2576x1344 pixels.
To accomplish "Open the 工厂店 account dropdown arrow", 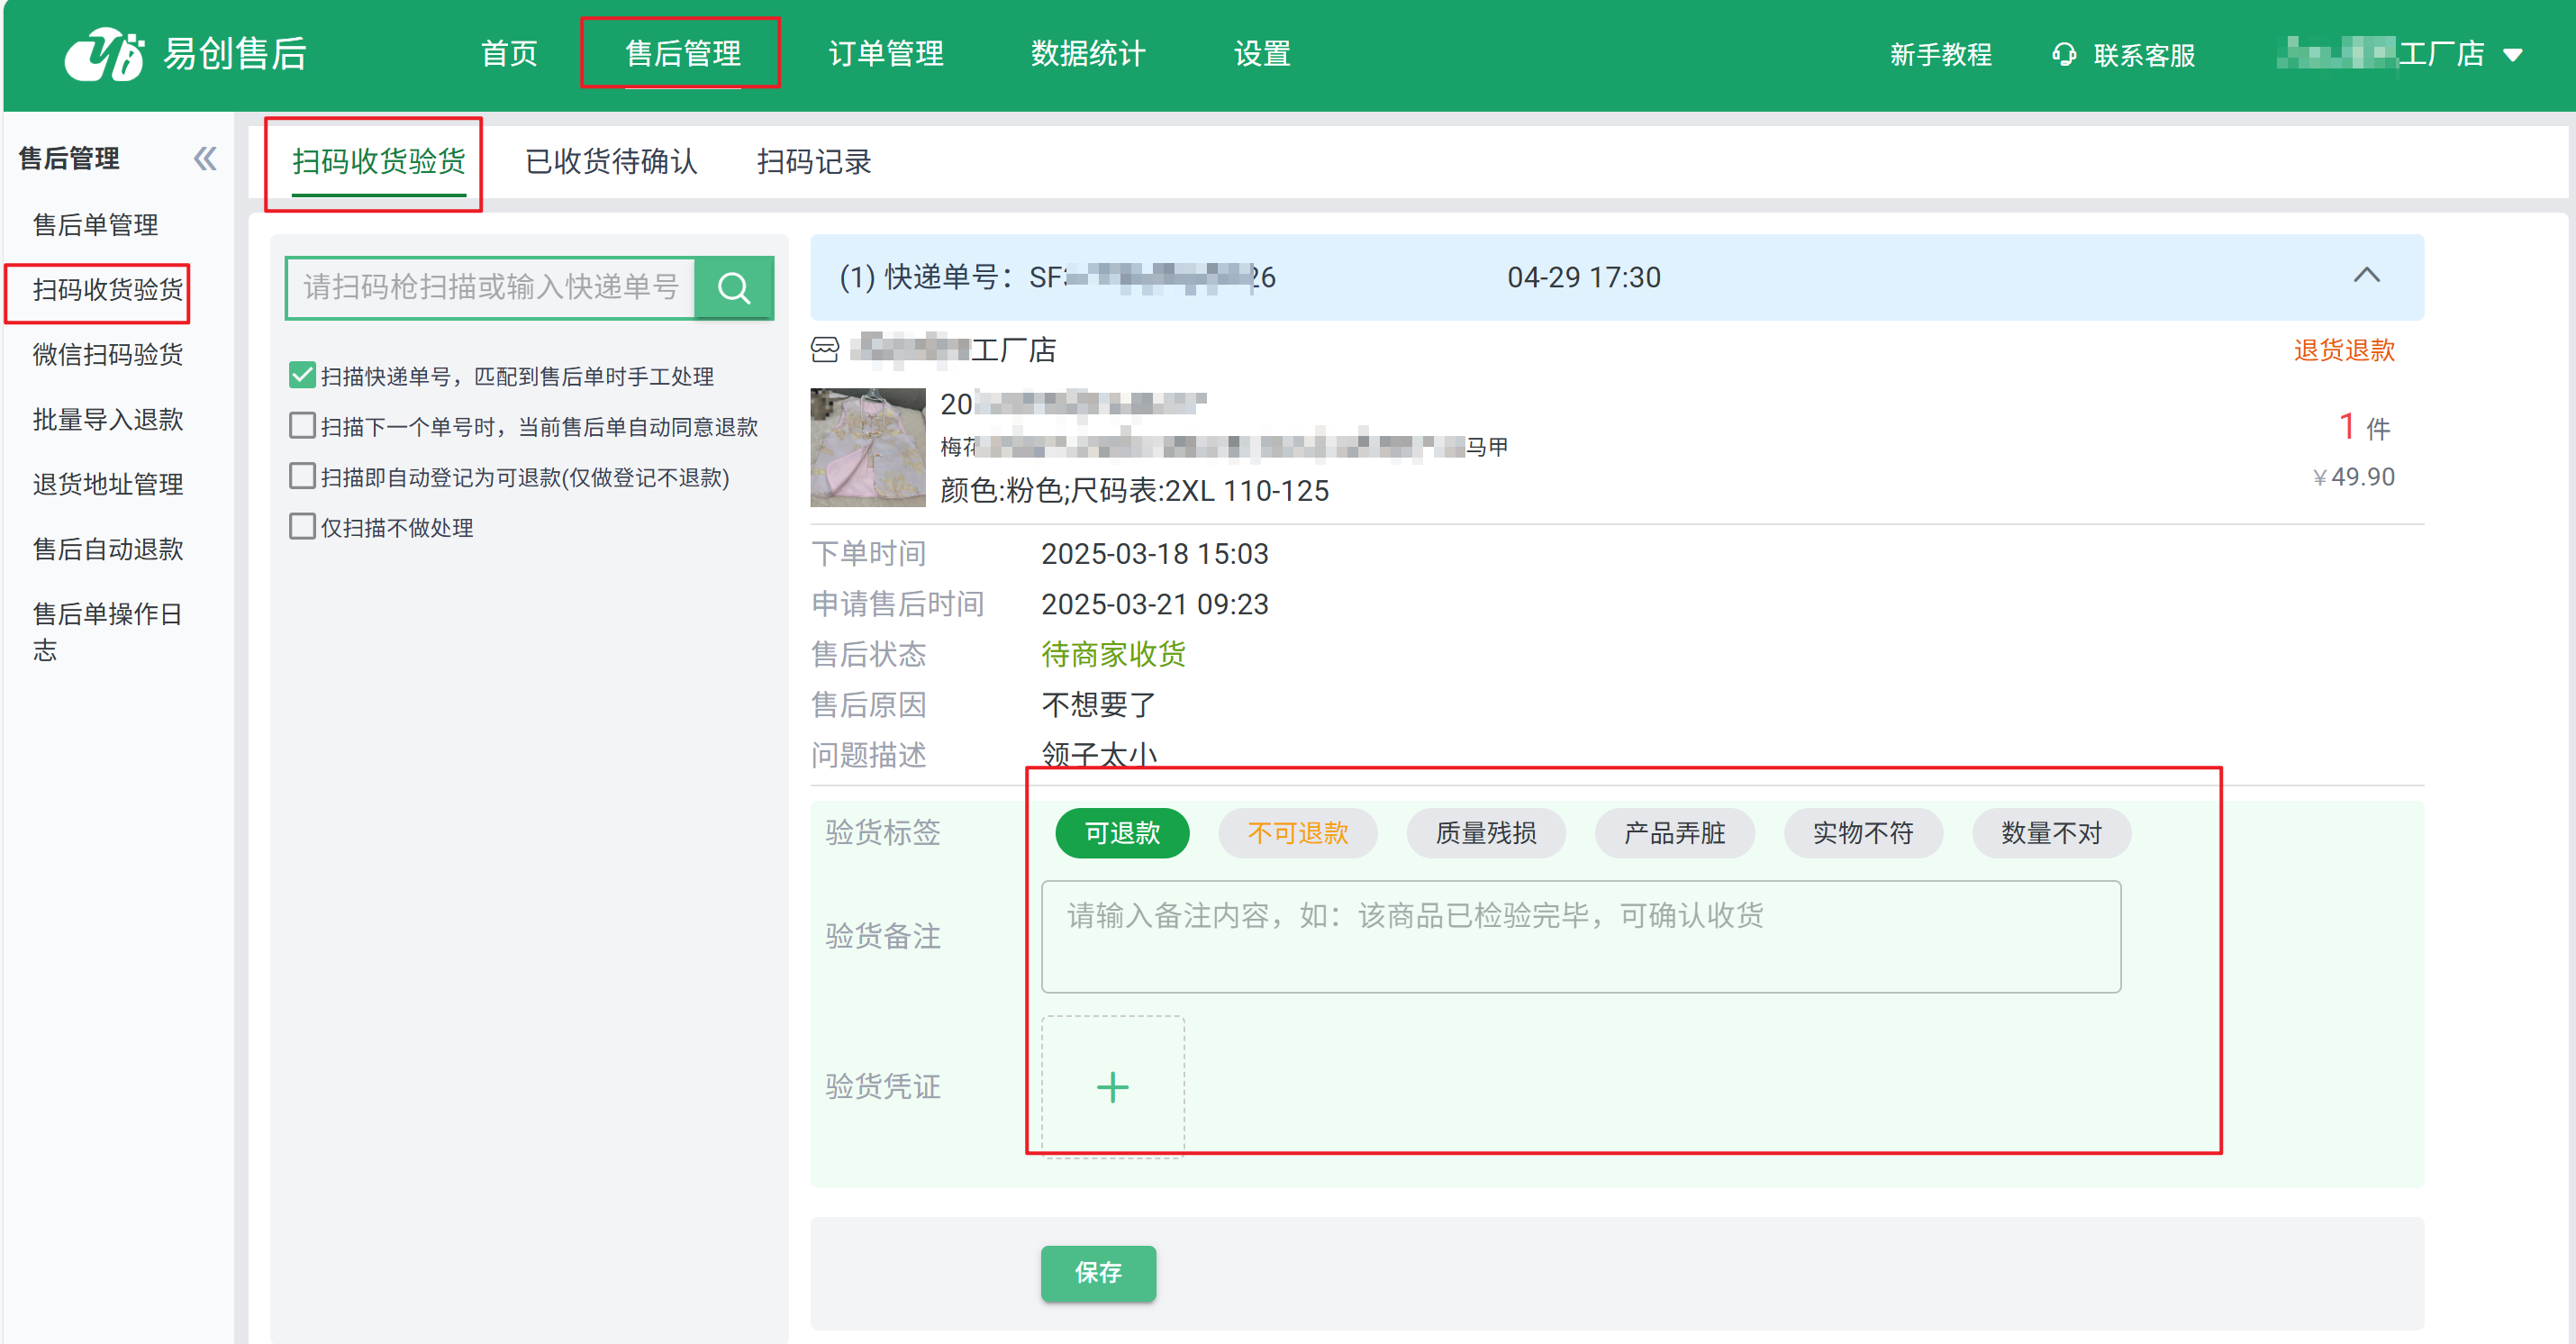I will pyautogui.click(x=2513, y=55).
